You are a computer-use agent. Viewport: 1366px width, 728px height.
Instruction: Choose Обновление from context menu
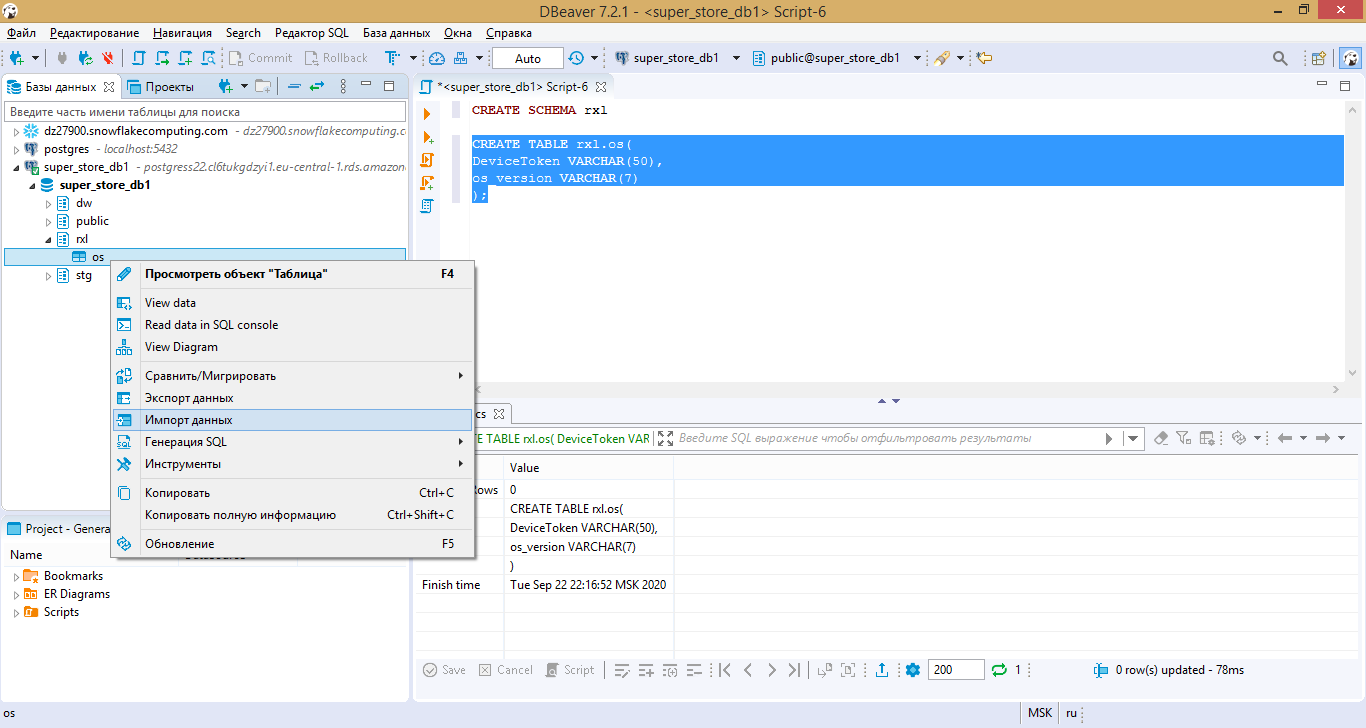292,544
